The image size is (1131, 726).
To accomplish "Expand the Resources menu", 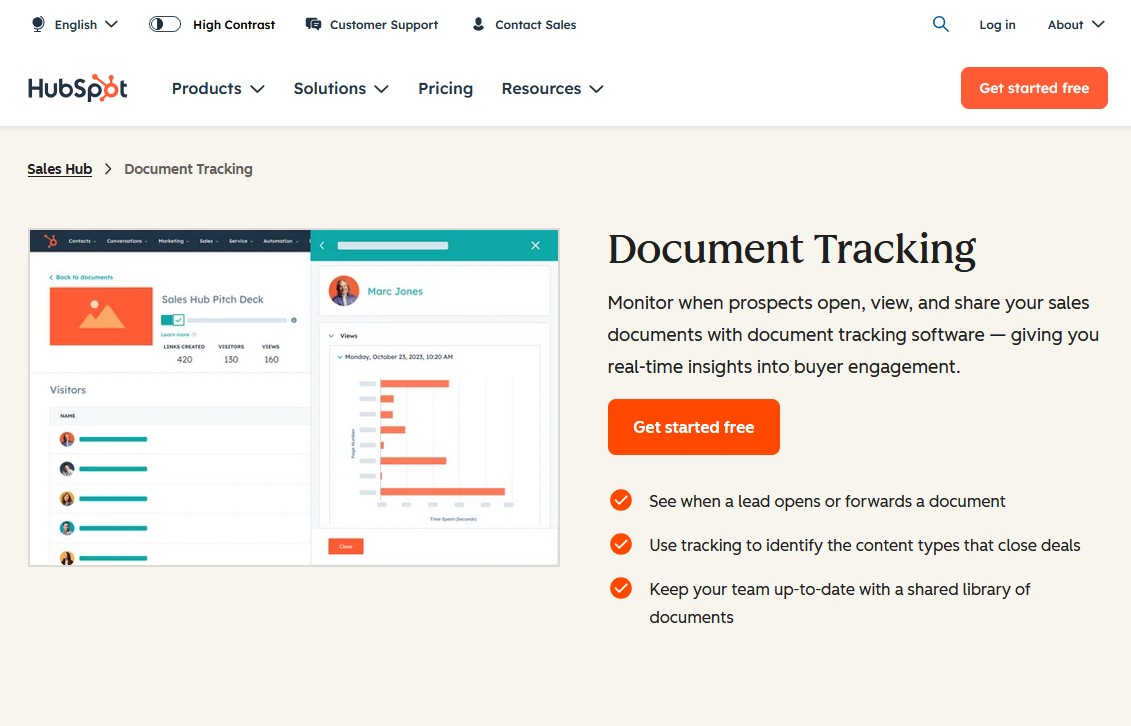I will (553, 89).
